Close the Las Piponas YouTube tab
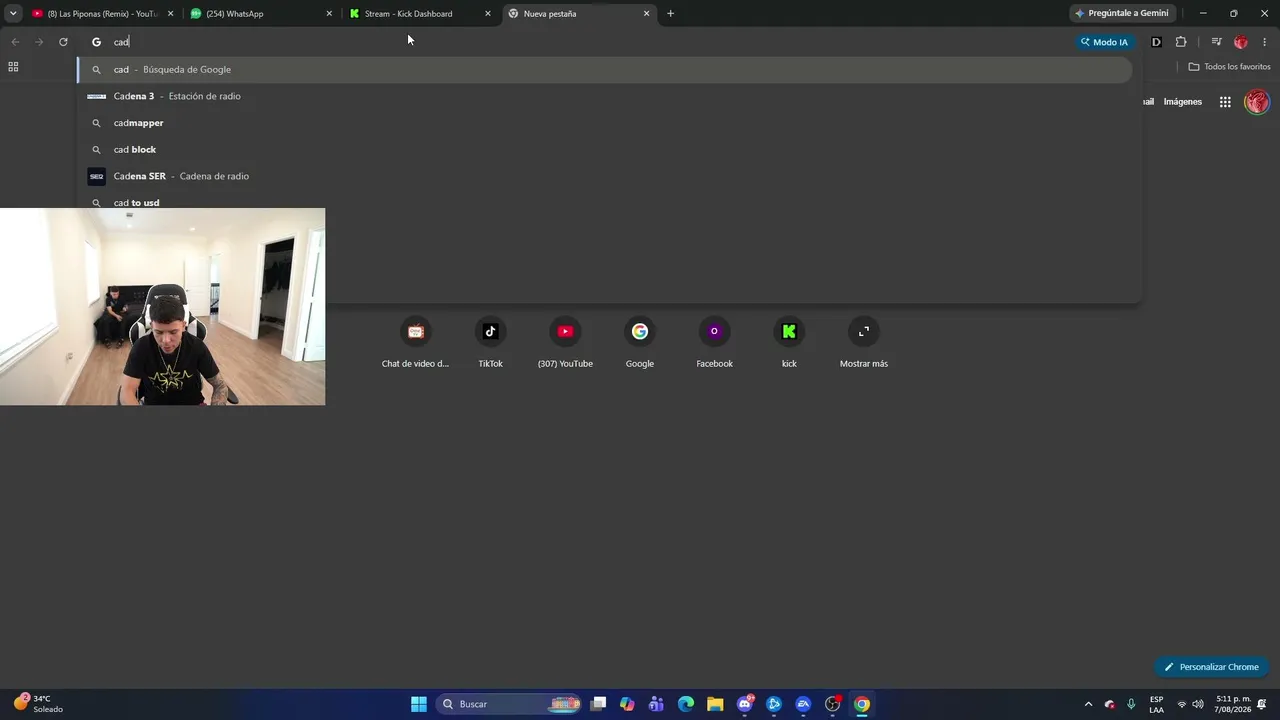 [170, 14]
